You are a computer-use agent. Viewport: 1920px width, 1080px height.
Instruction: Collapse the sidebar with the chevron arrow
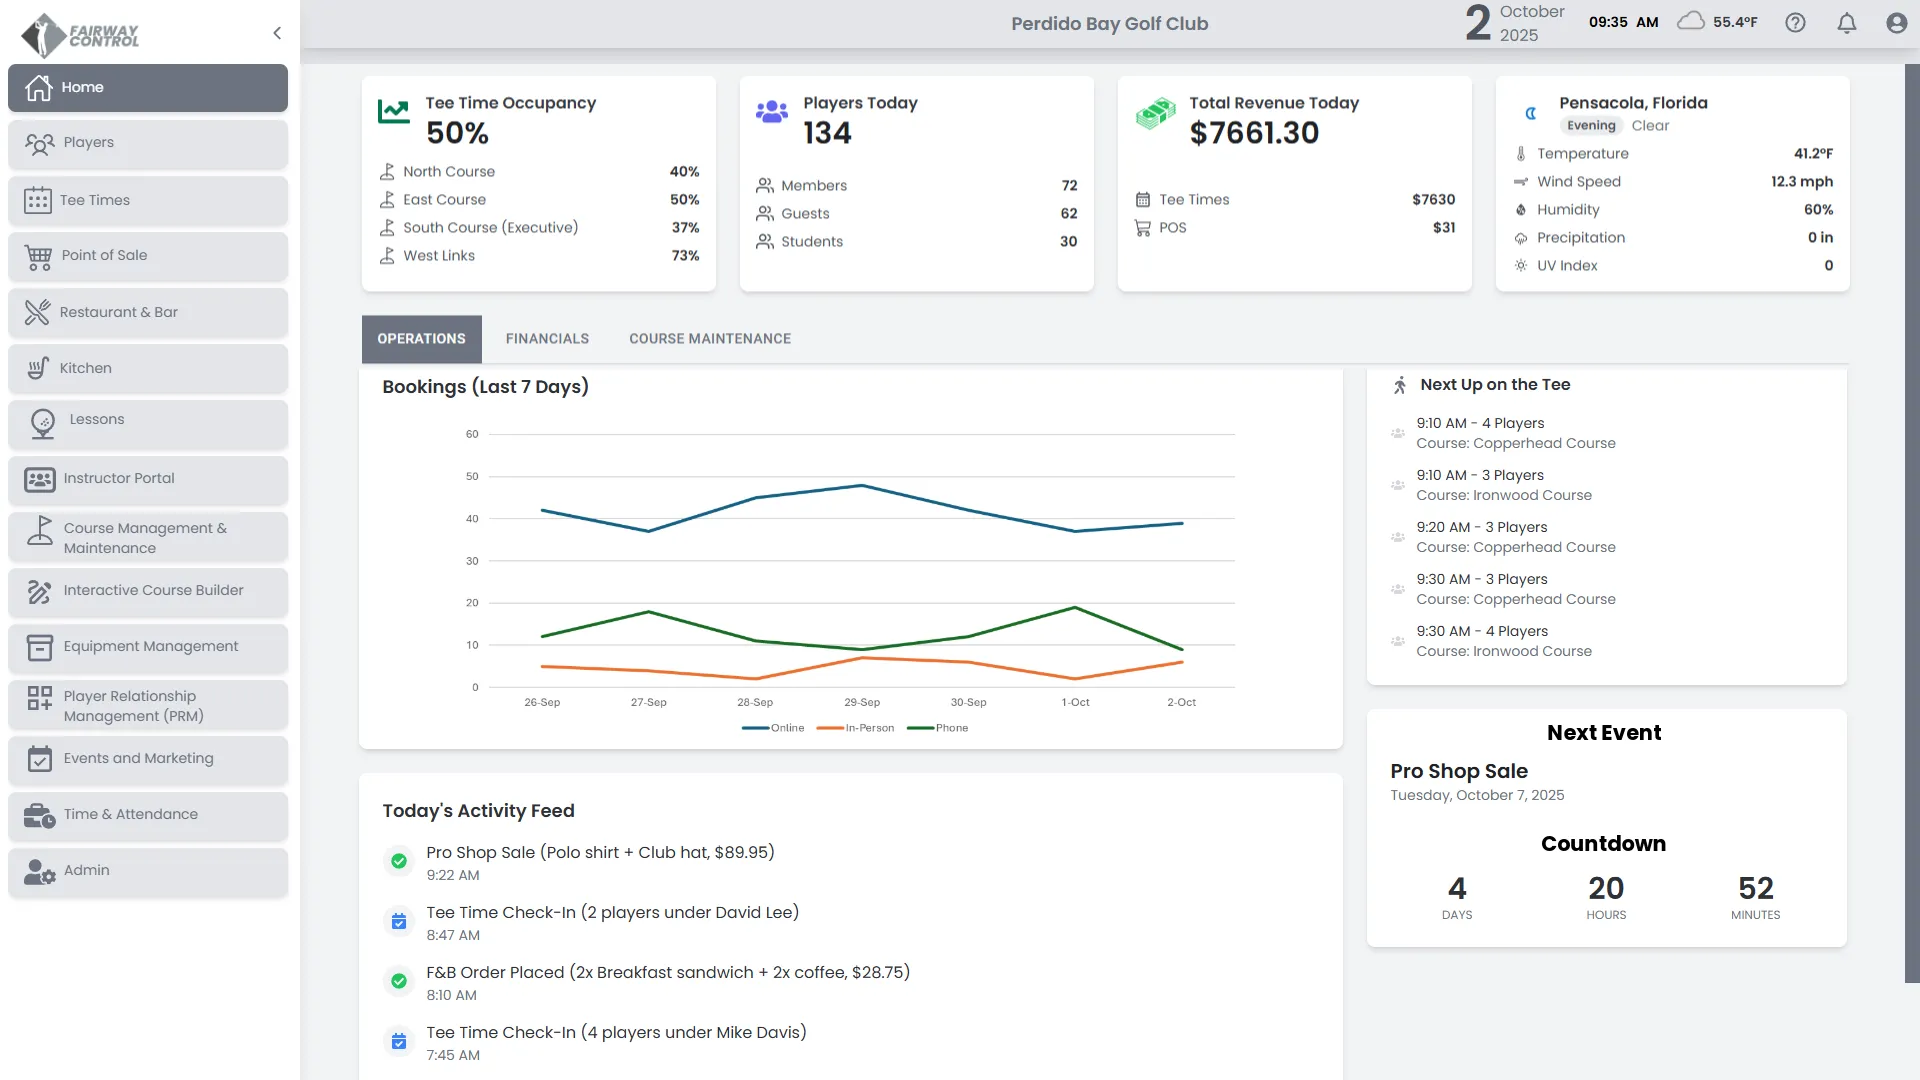point(277,33)
